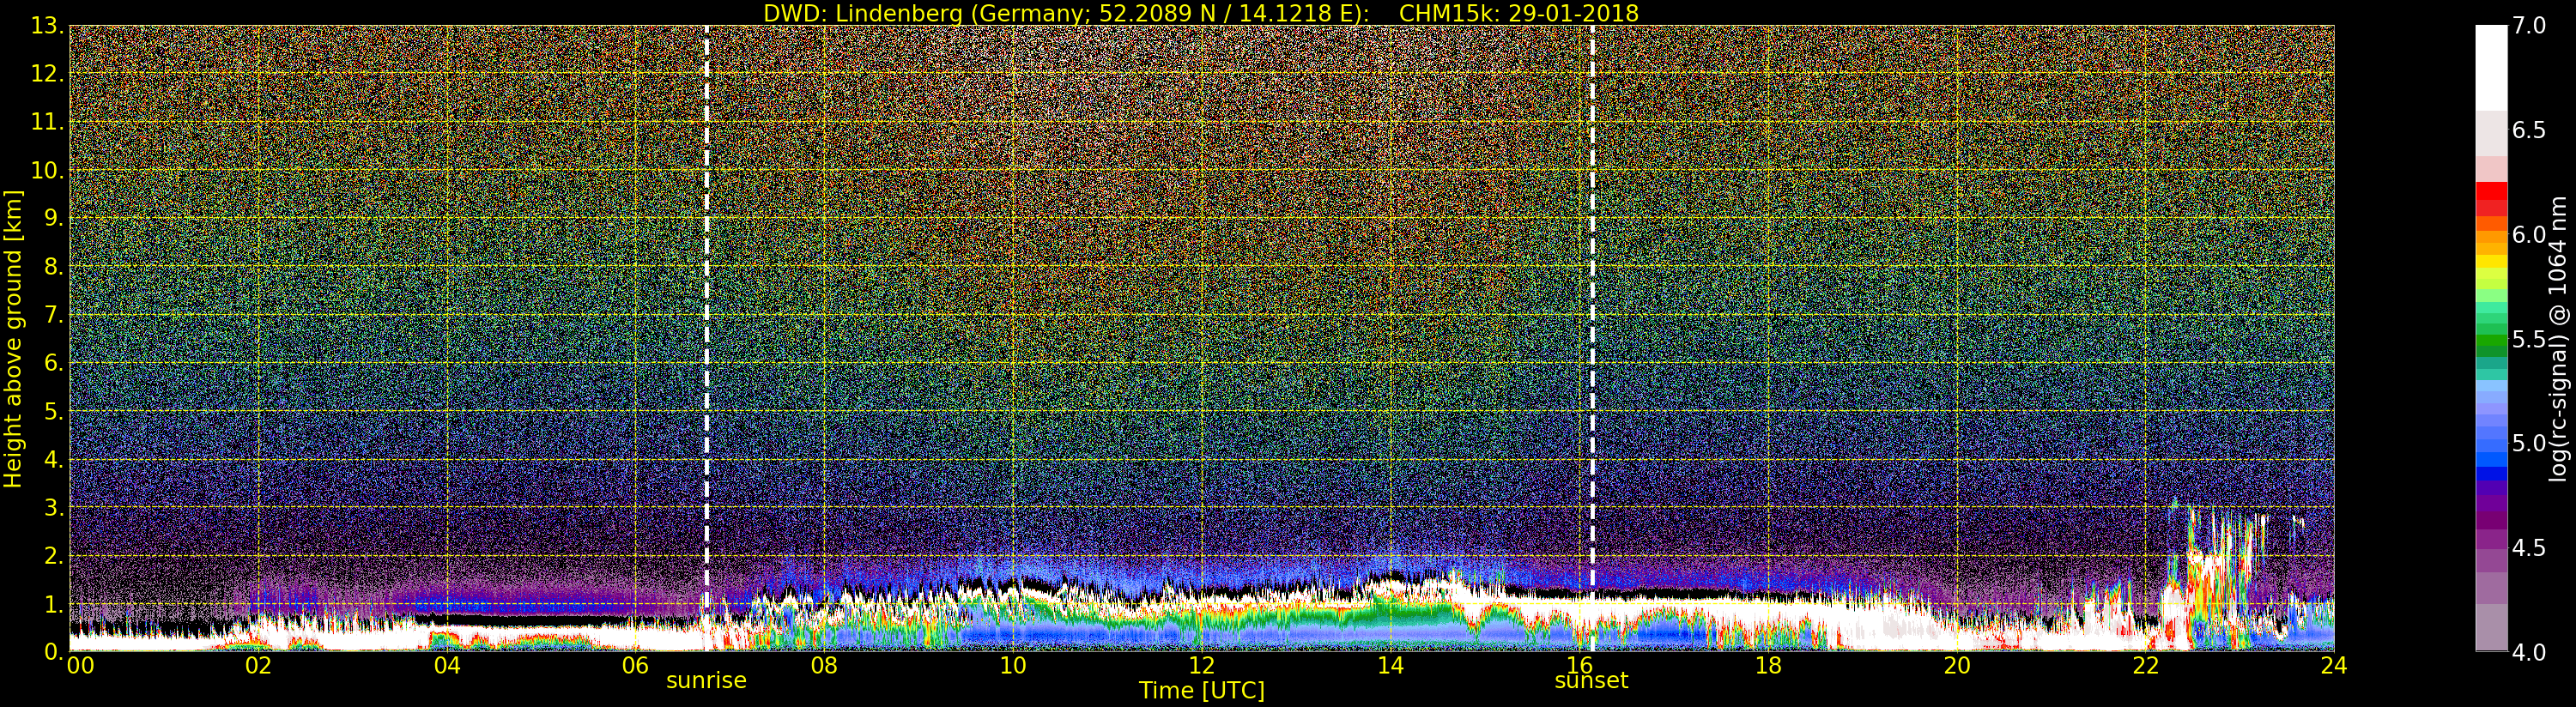Viewport: 2576px width, 707px height.
Task: Click the height tick label '6.' on the height axis
Action: point(54,363)
